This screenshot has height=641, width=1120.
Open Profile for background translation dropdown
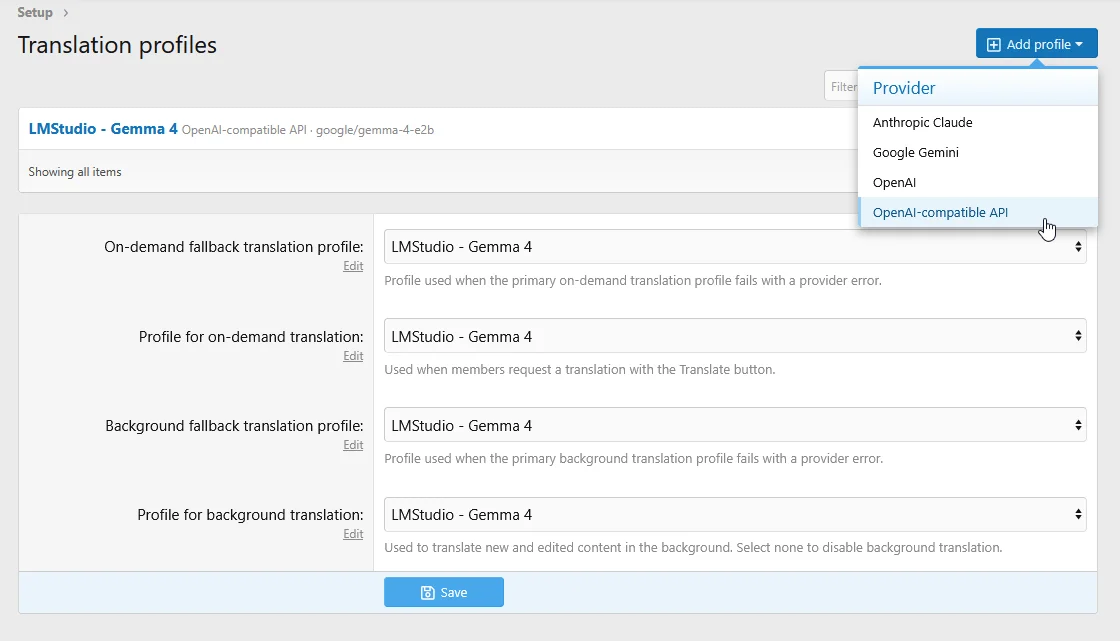click(x=735, y=515)
